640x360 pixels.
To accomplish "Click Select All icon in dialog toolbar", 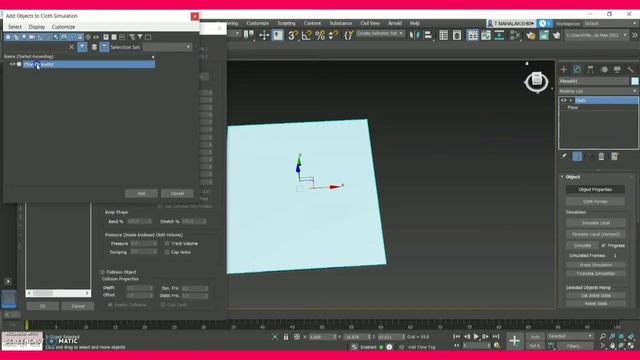I will tap(106, 37).
